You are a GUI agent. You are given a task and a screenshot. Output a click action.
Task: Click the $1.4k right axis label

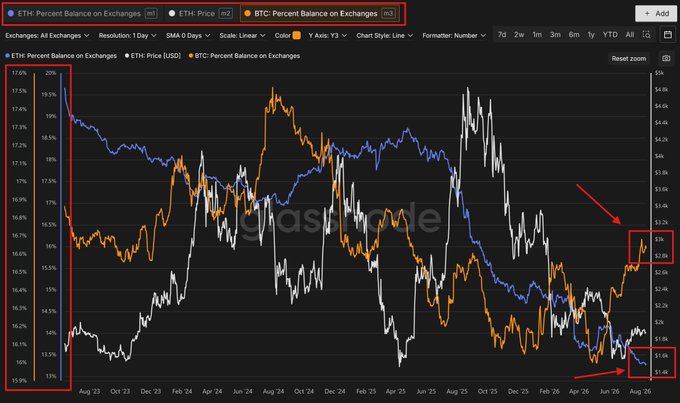pyautogui.click(x=661, y=372)
